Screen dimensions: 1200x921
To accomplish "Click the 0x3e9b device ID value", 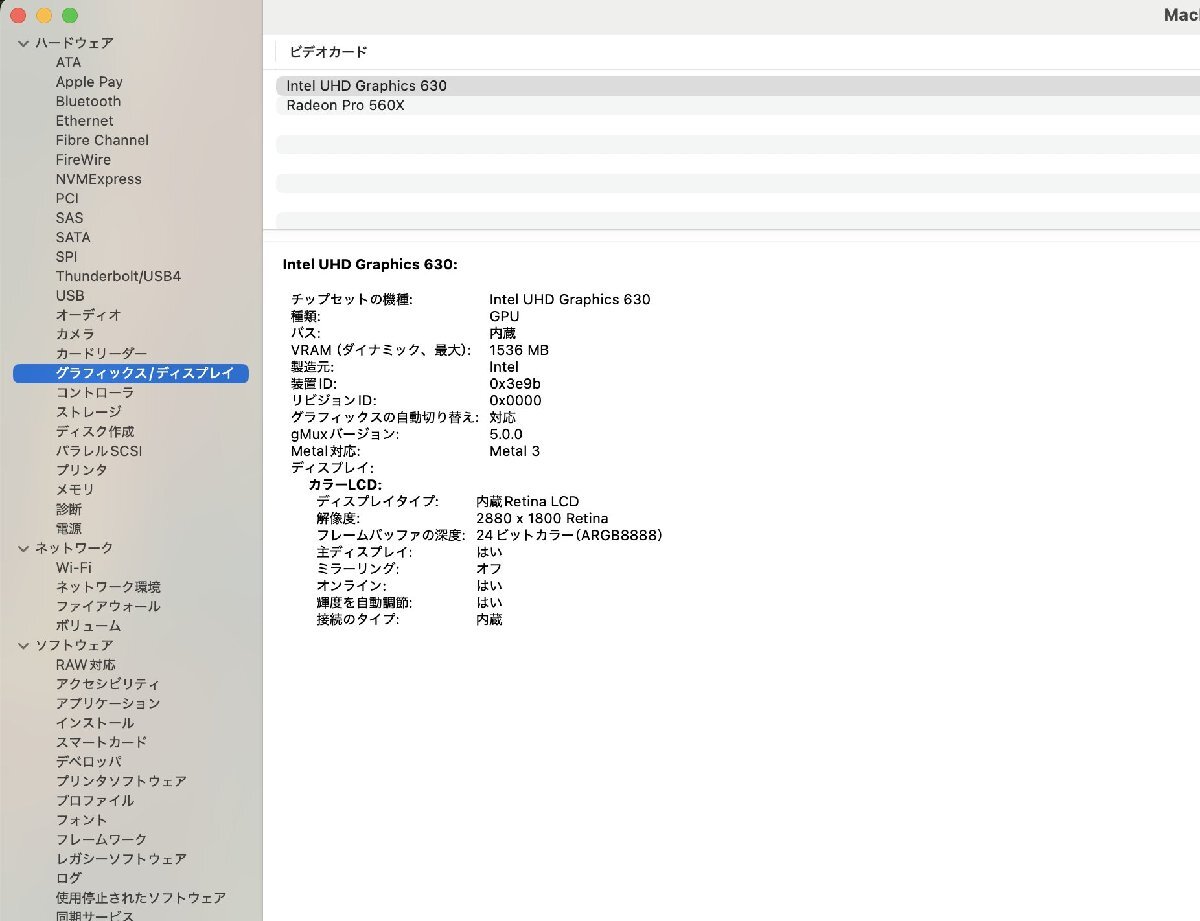I will point(515,384).
